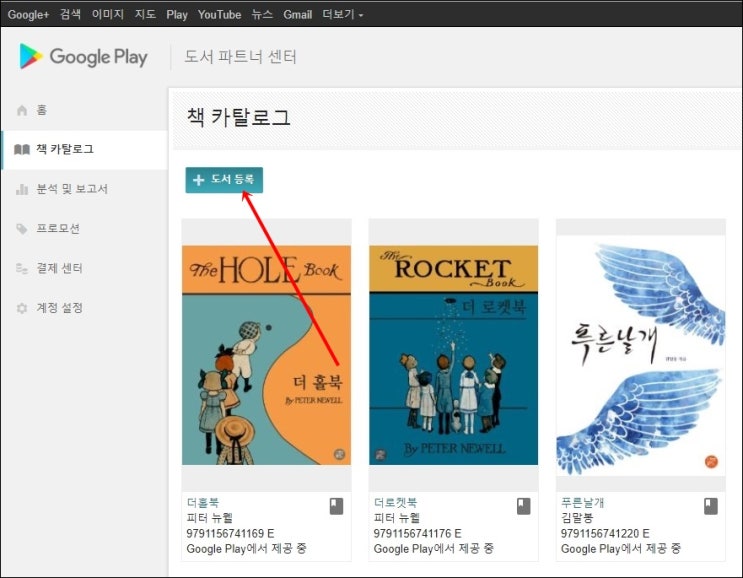Open 지도 in the top bar

click(145, 14)
